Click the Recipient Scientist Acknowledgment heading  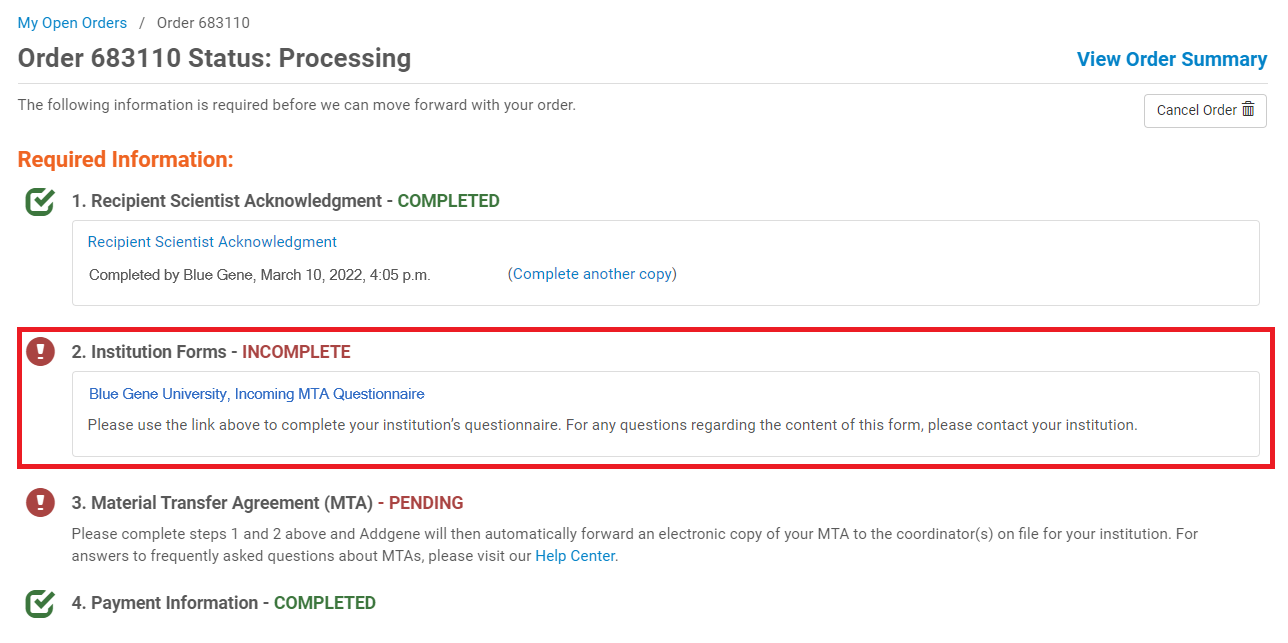pos(226,201)
